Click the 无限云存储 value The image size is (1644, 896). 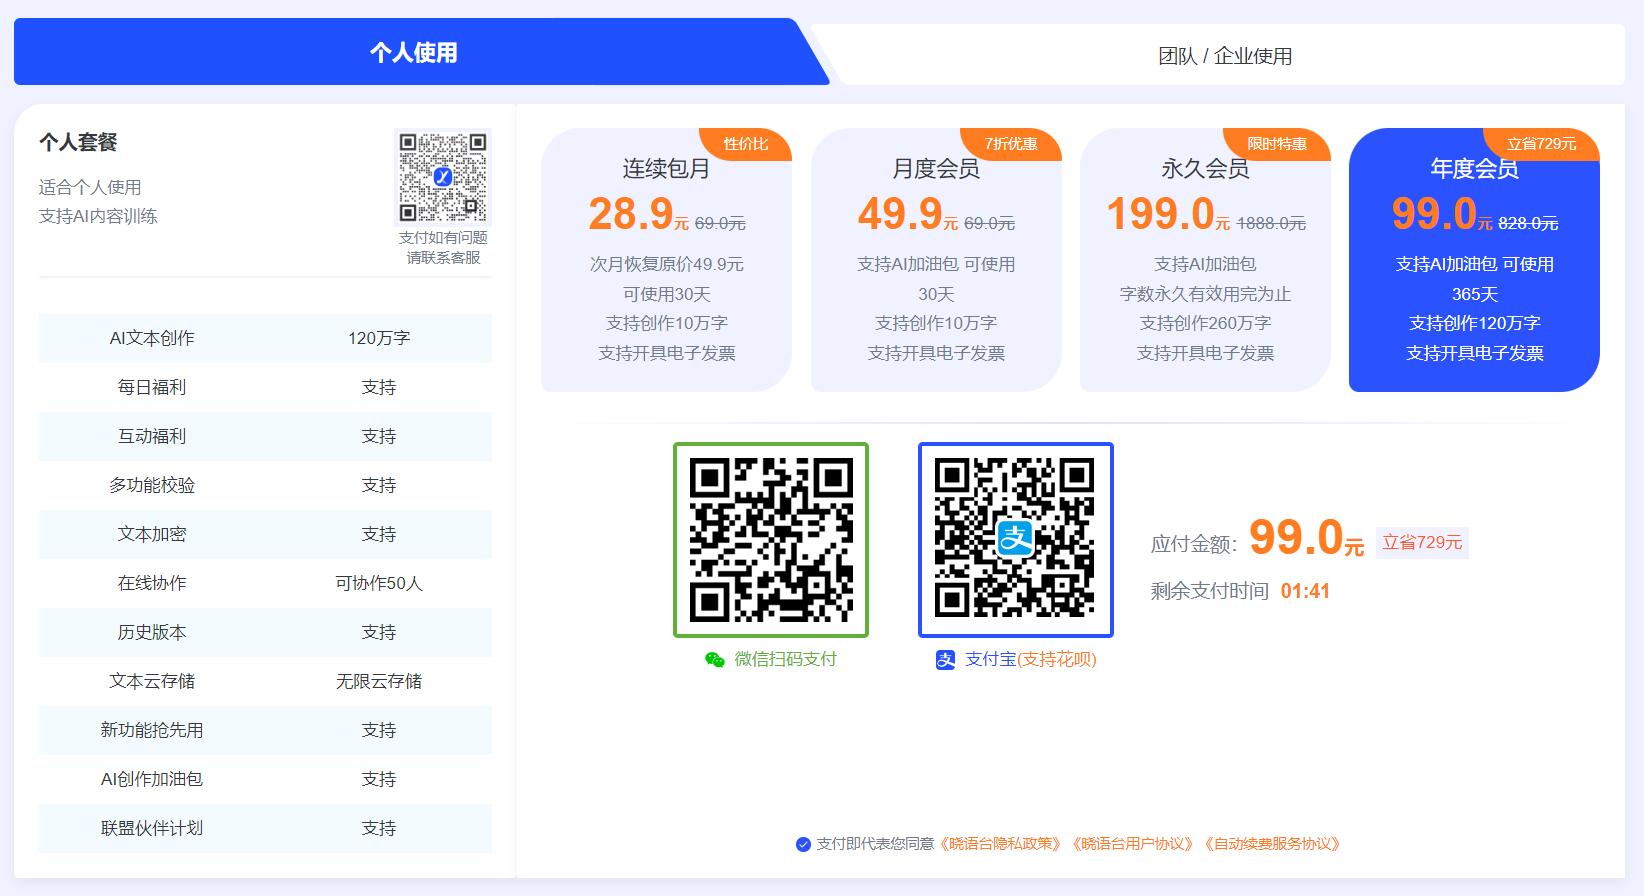379,681
